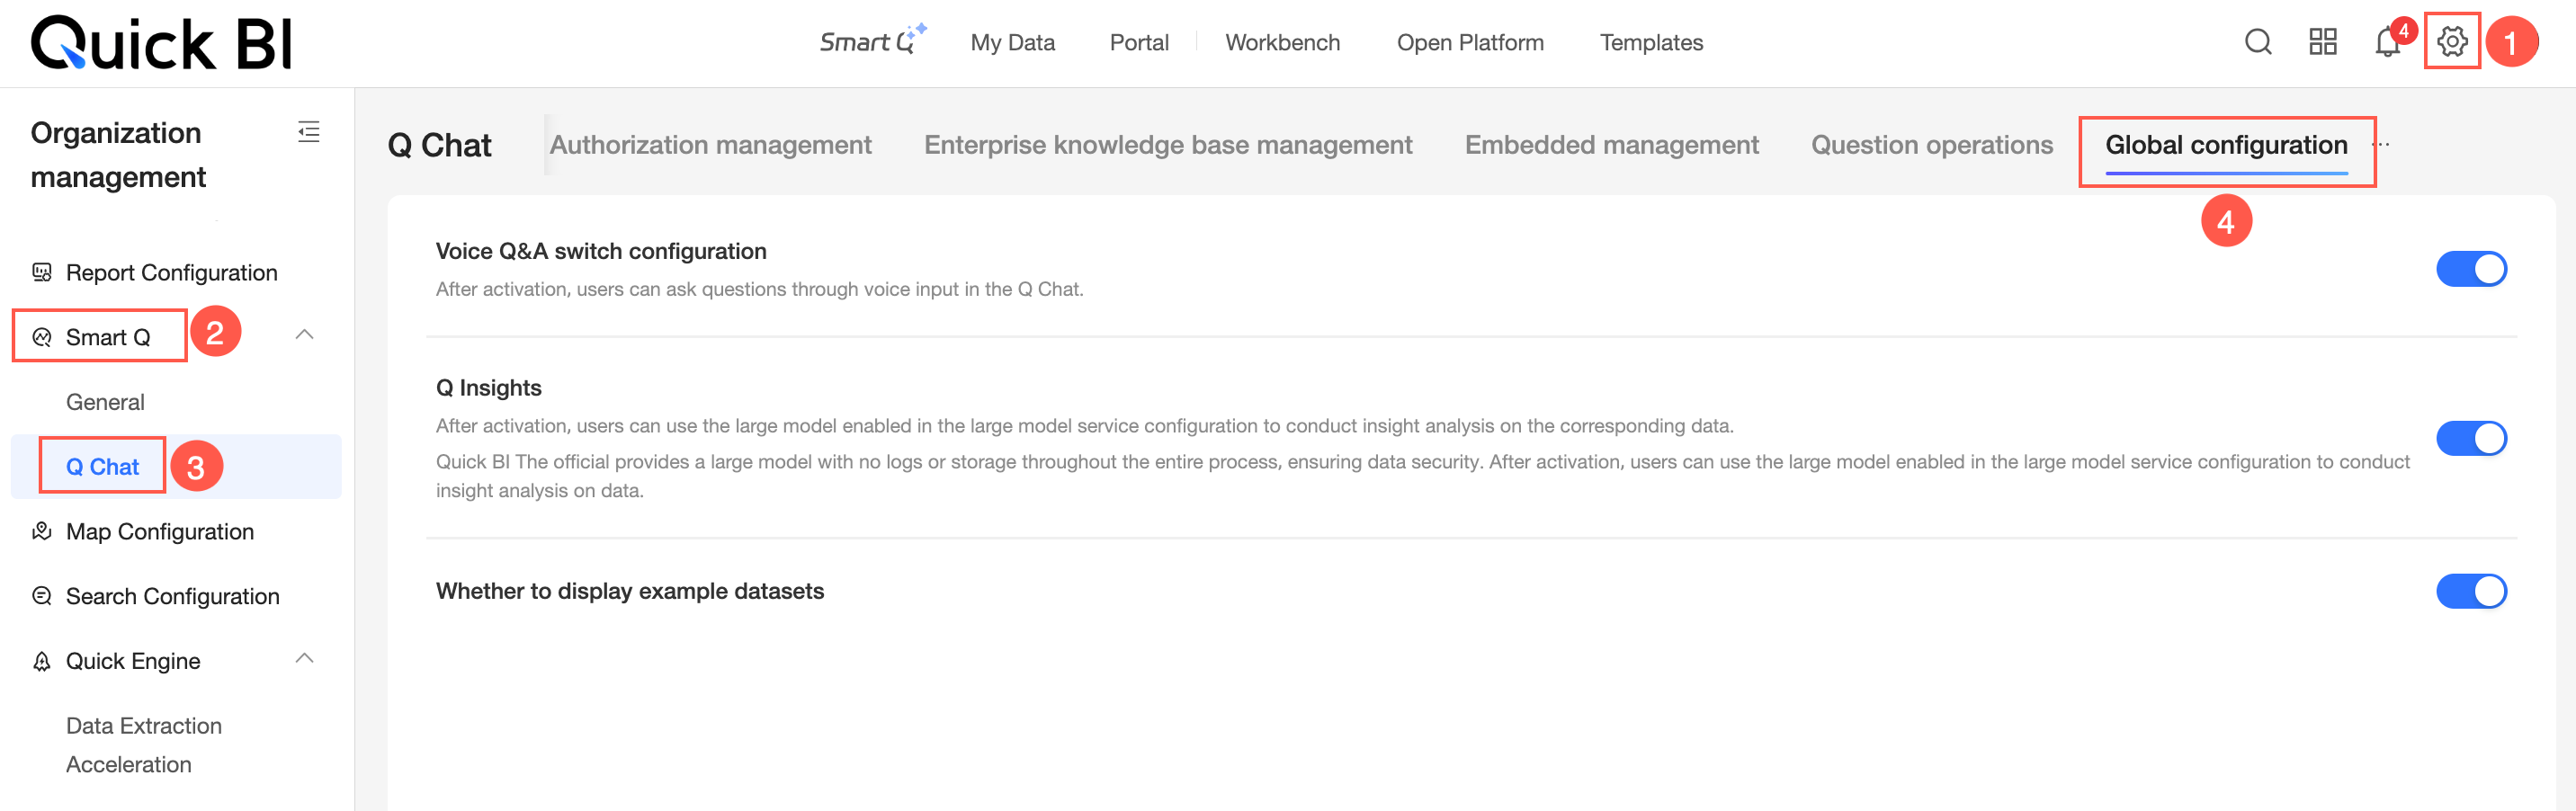The image size is (2576, 811).
Task: Click the settings gear icon
Action: click(2451, 42)
